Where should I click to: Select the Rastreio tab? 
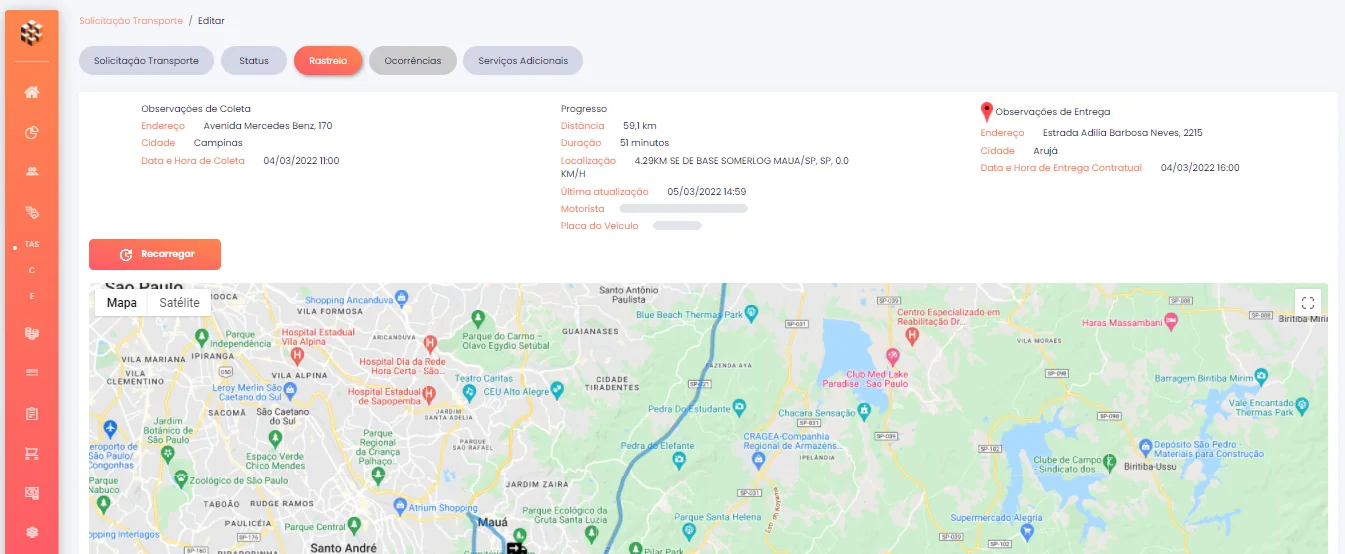328,61
